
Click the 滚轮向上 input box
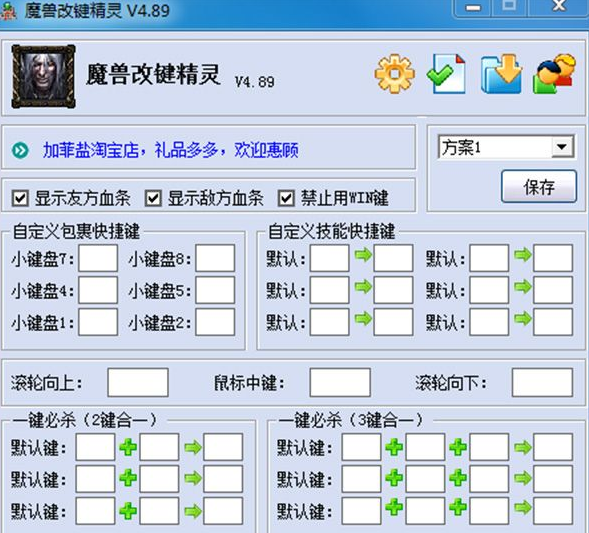point(138,382)
